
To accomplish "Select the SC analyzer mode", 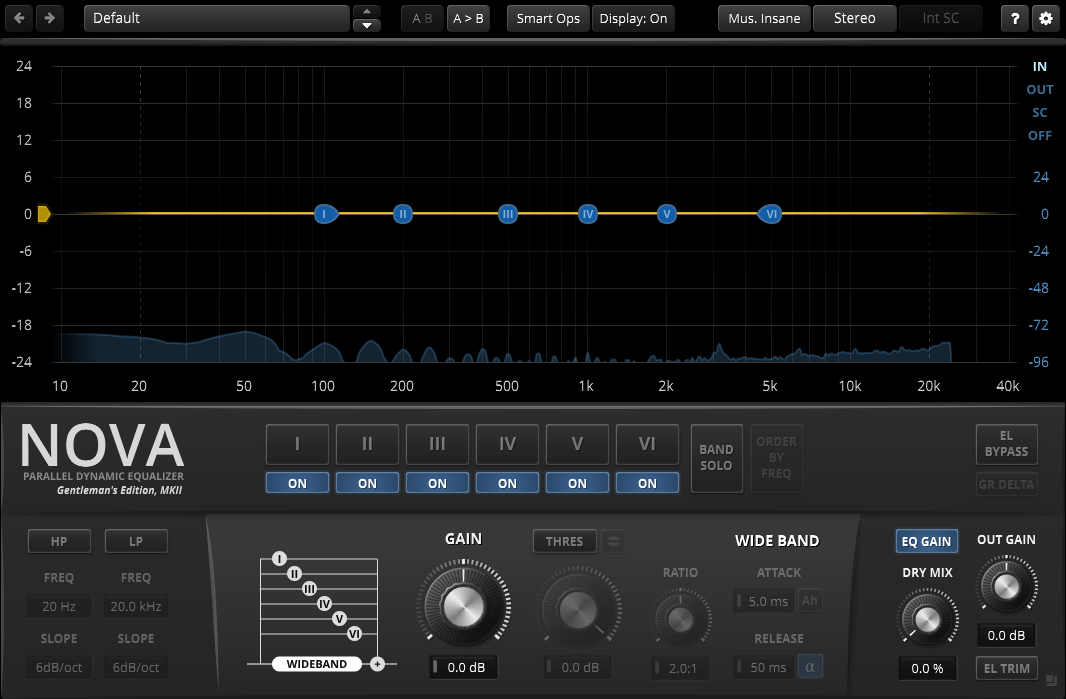I will point(1039,112).
